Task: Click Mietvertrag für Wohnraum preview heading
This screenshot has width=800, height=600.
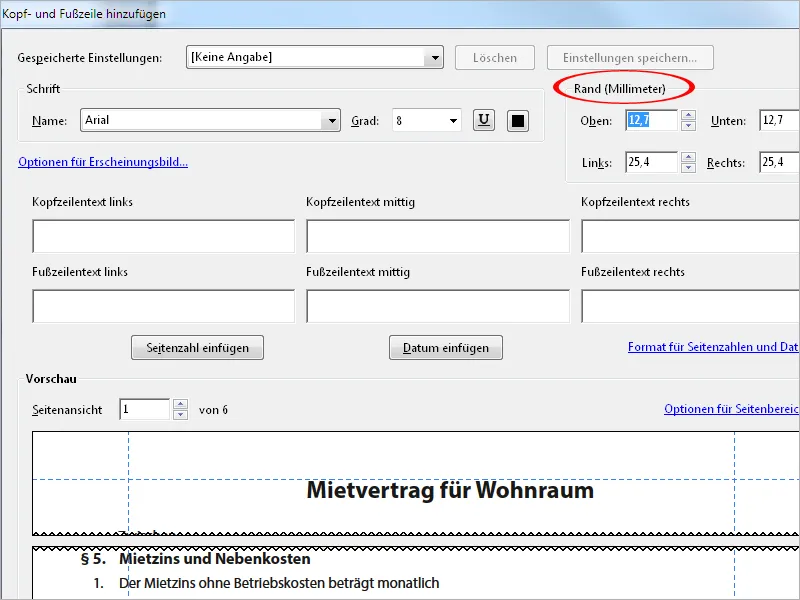Action: [450, 490]
